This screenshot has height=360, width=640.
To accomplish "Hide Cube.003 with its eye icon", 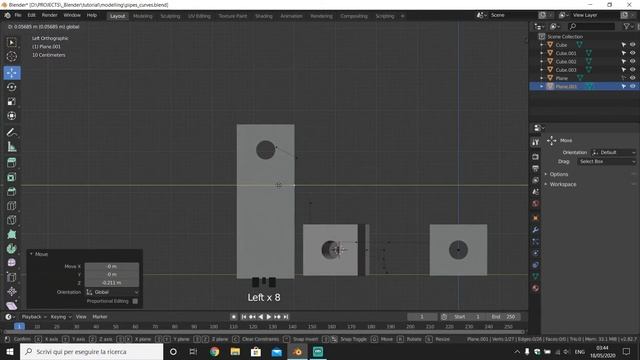I will click(633, 70).
